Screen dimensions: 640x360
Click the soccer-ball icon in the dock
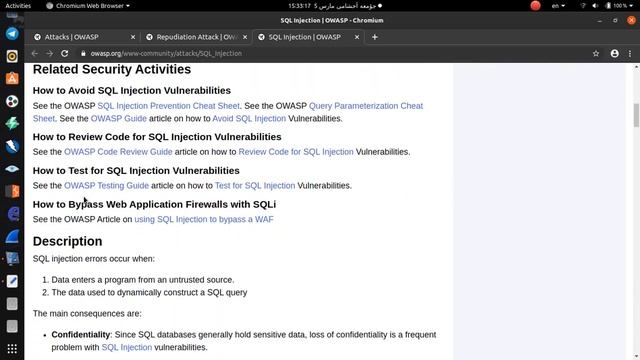12,101
